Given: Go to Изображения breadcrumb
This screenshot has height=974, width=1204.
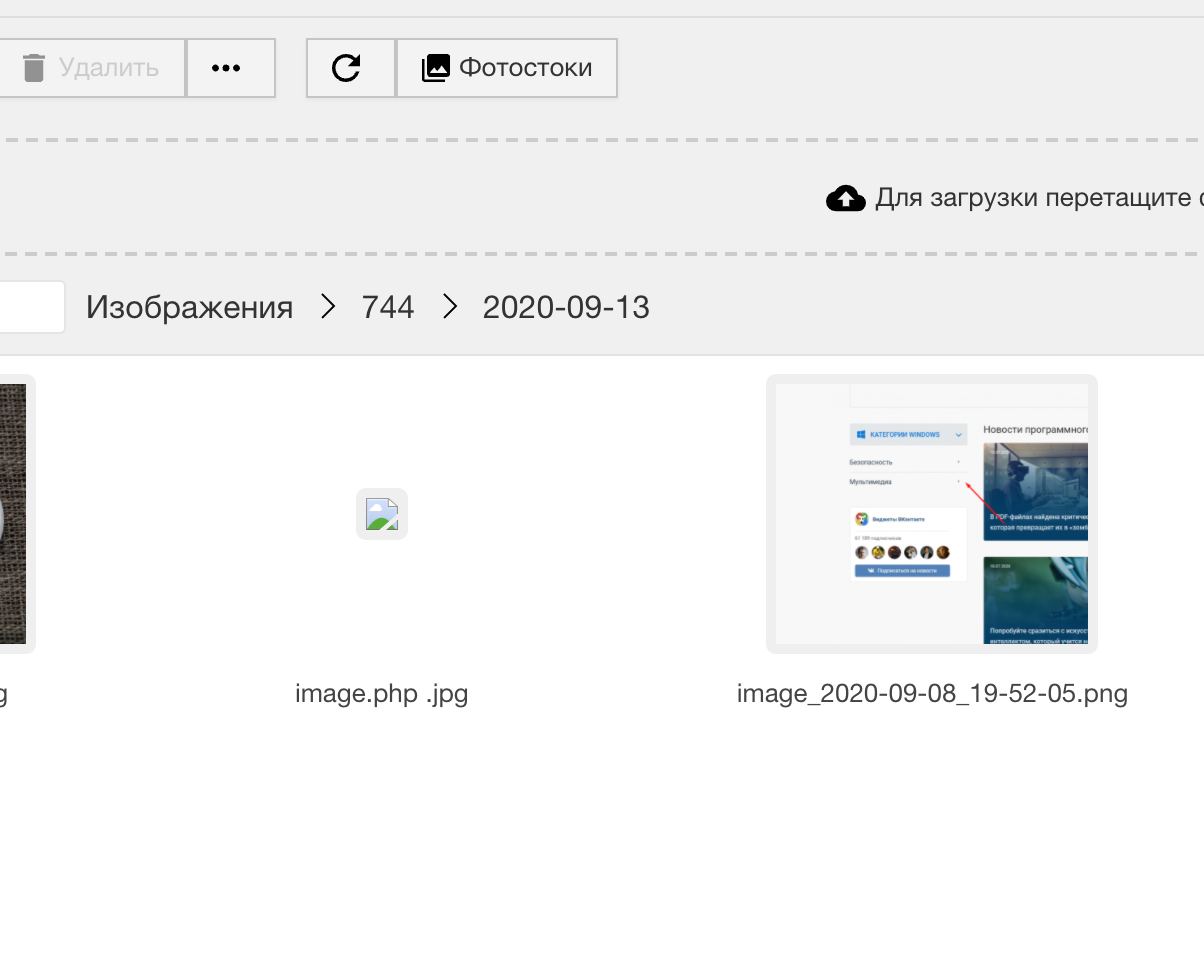Looking at the screenshot, I should 189,307.
